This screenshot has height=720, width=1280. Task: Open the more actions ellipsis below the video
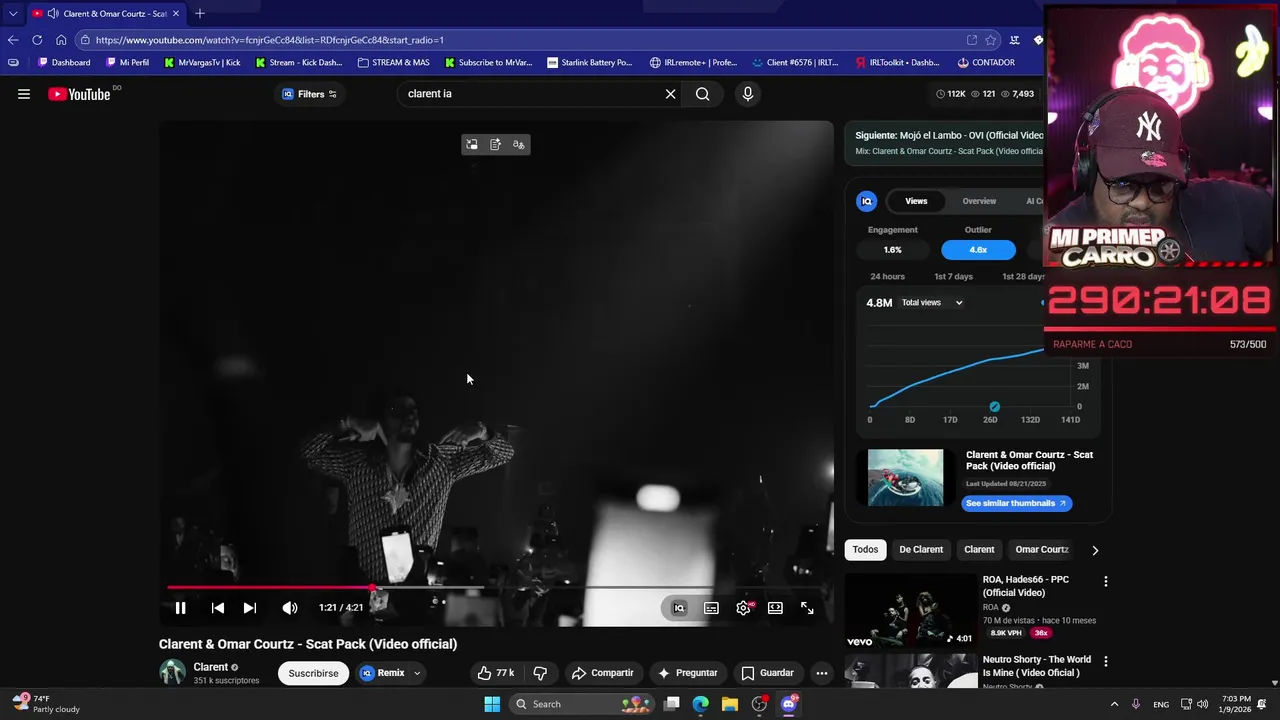point(821,673)
